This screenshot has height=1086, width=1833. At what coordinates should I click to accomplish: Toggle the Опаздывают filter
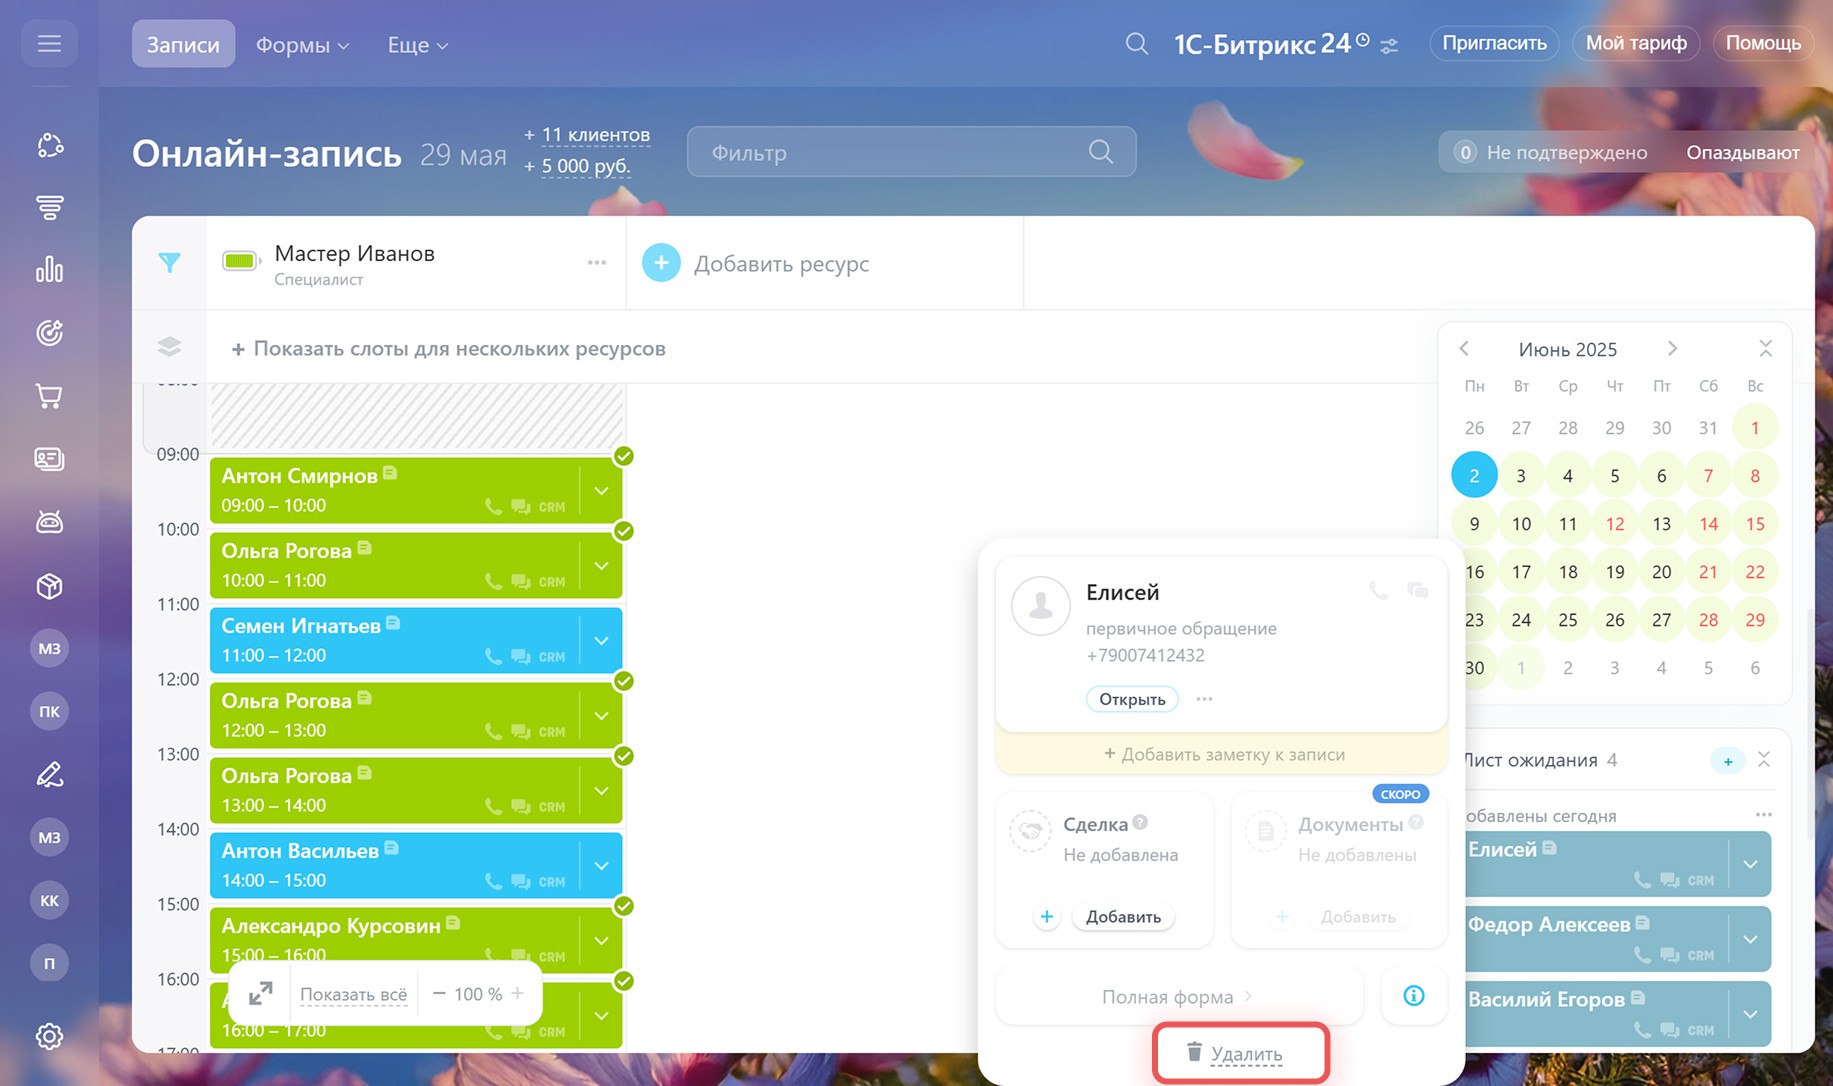(x=1742, y=152)
